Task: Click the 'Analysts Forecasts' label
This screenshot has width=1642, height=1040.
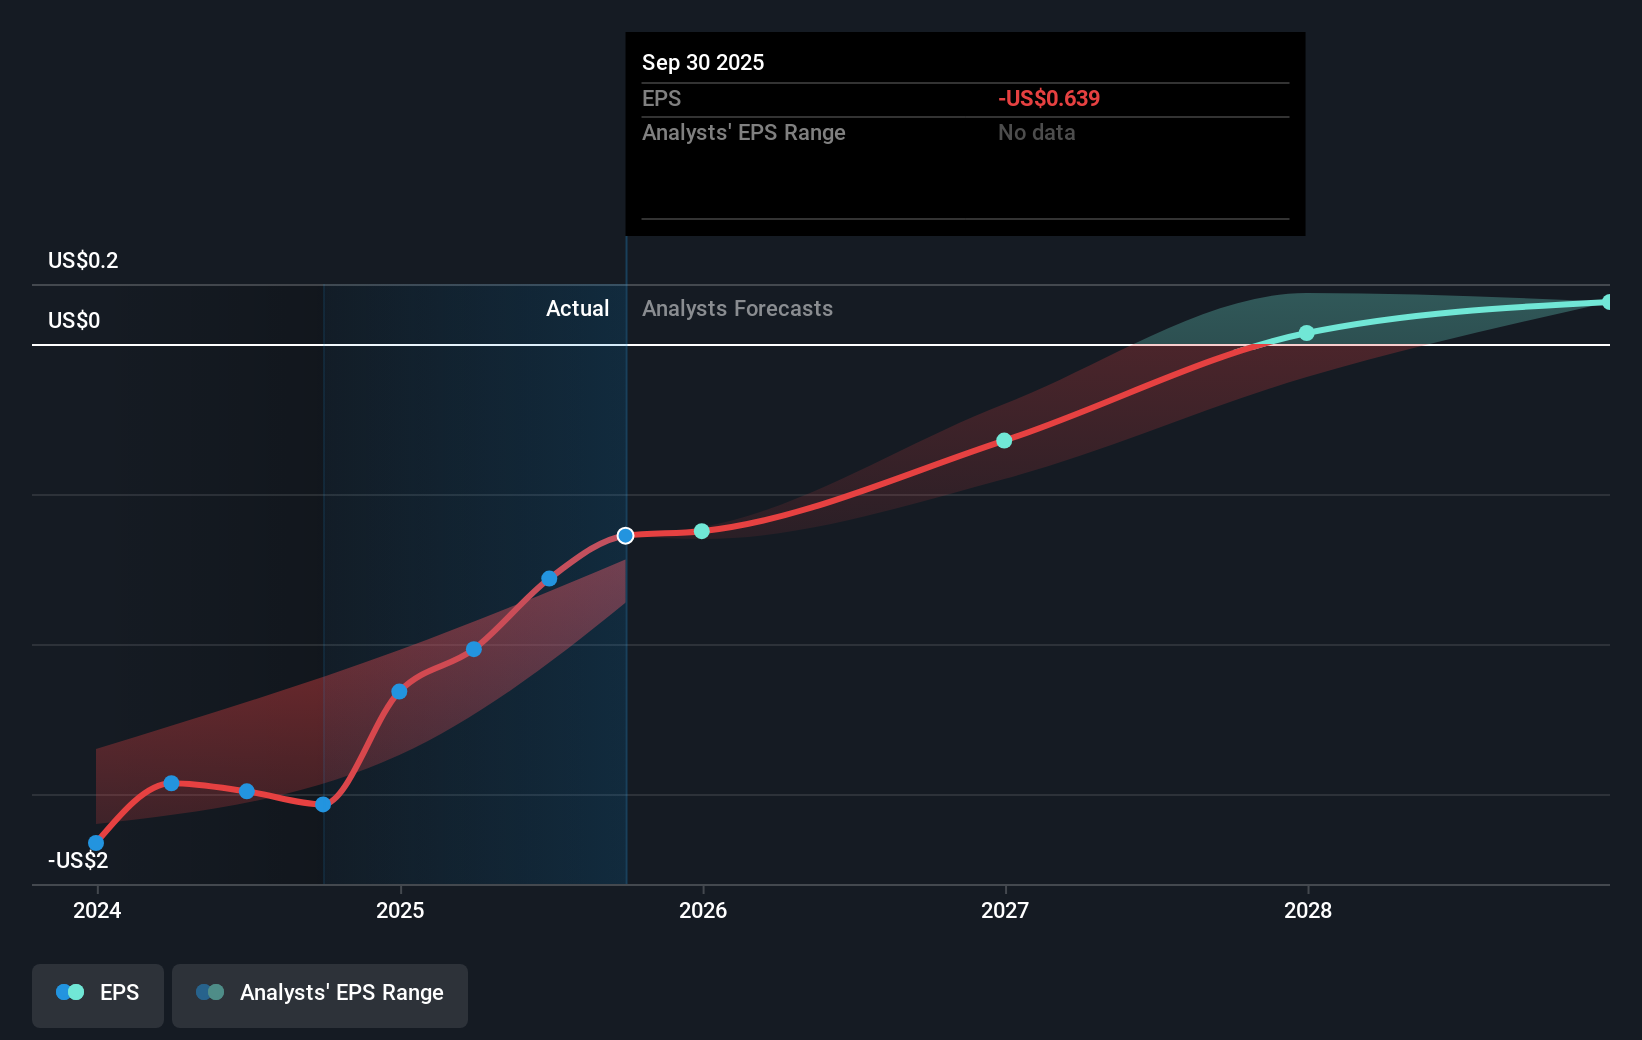Action: click(737, 308)
